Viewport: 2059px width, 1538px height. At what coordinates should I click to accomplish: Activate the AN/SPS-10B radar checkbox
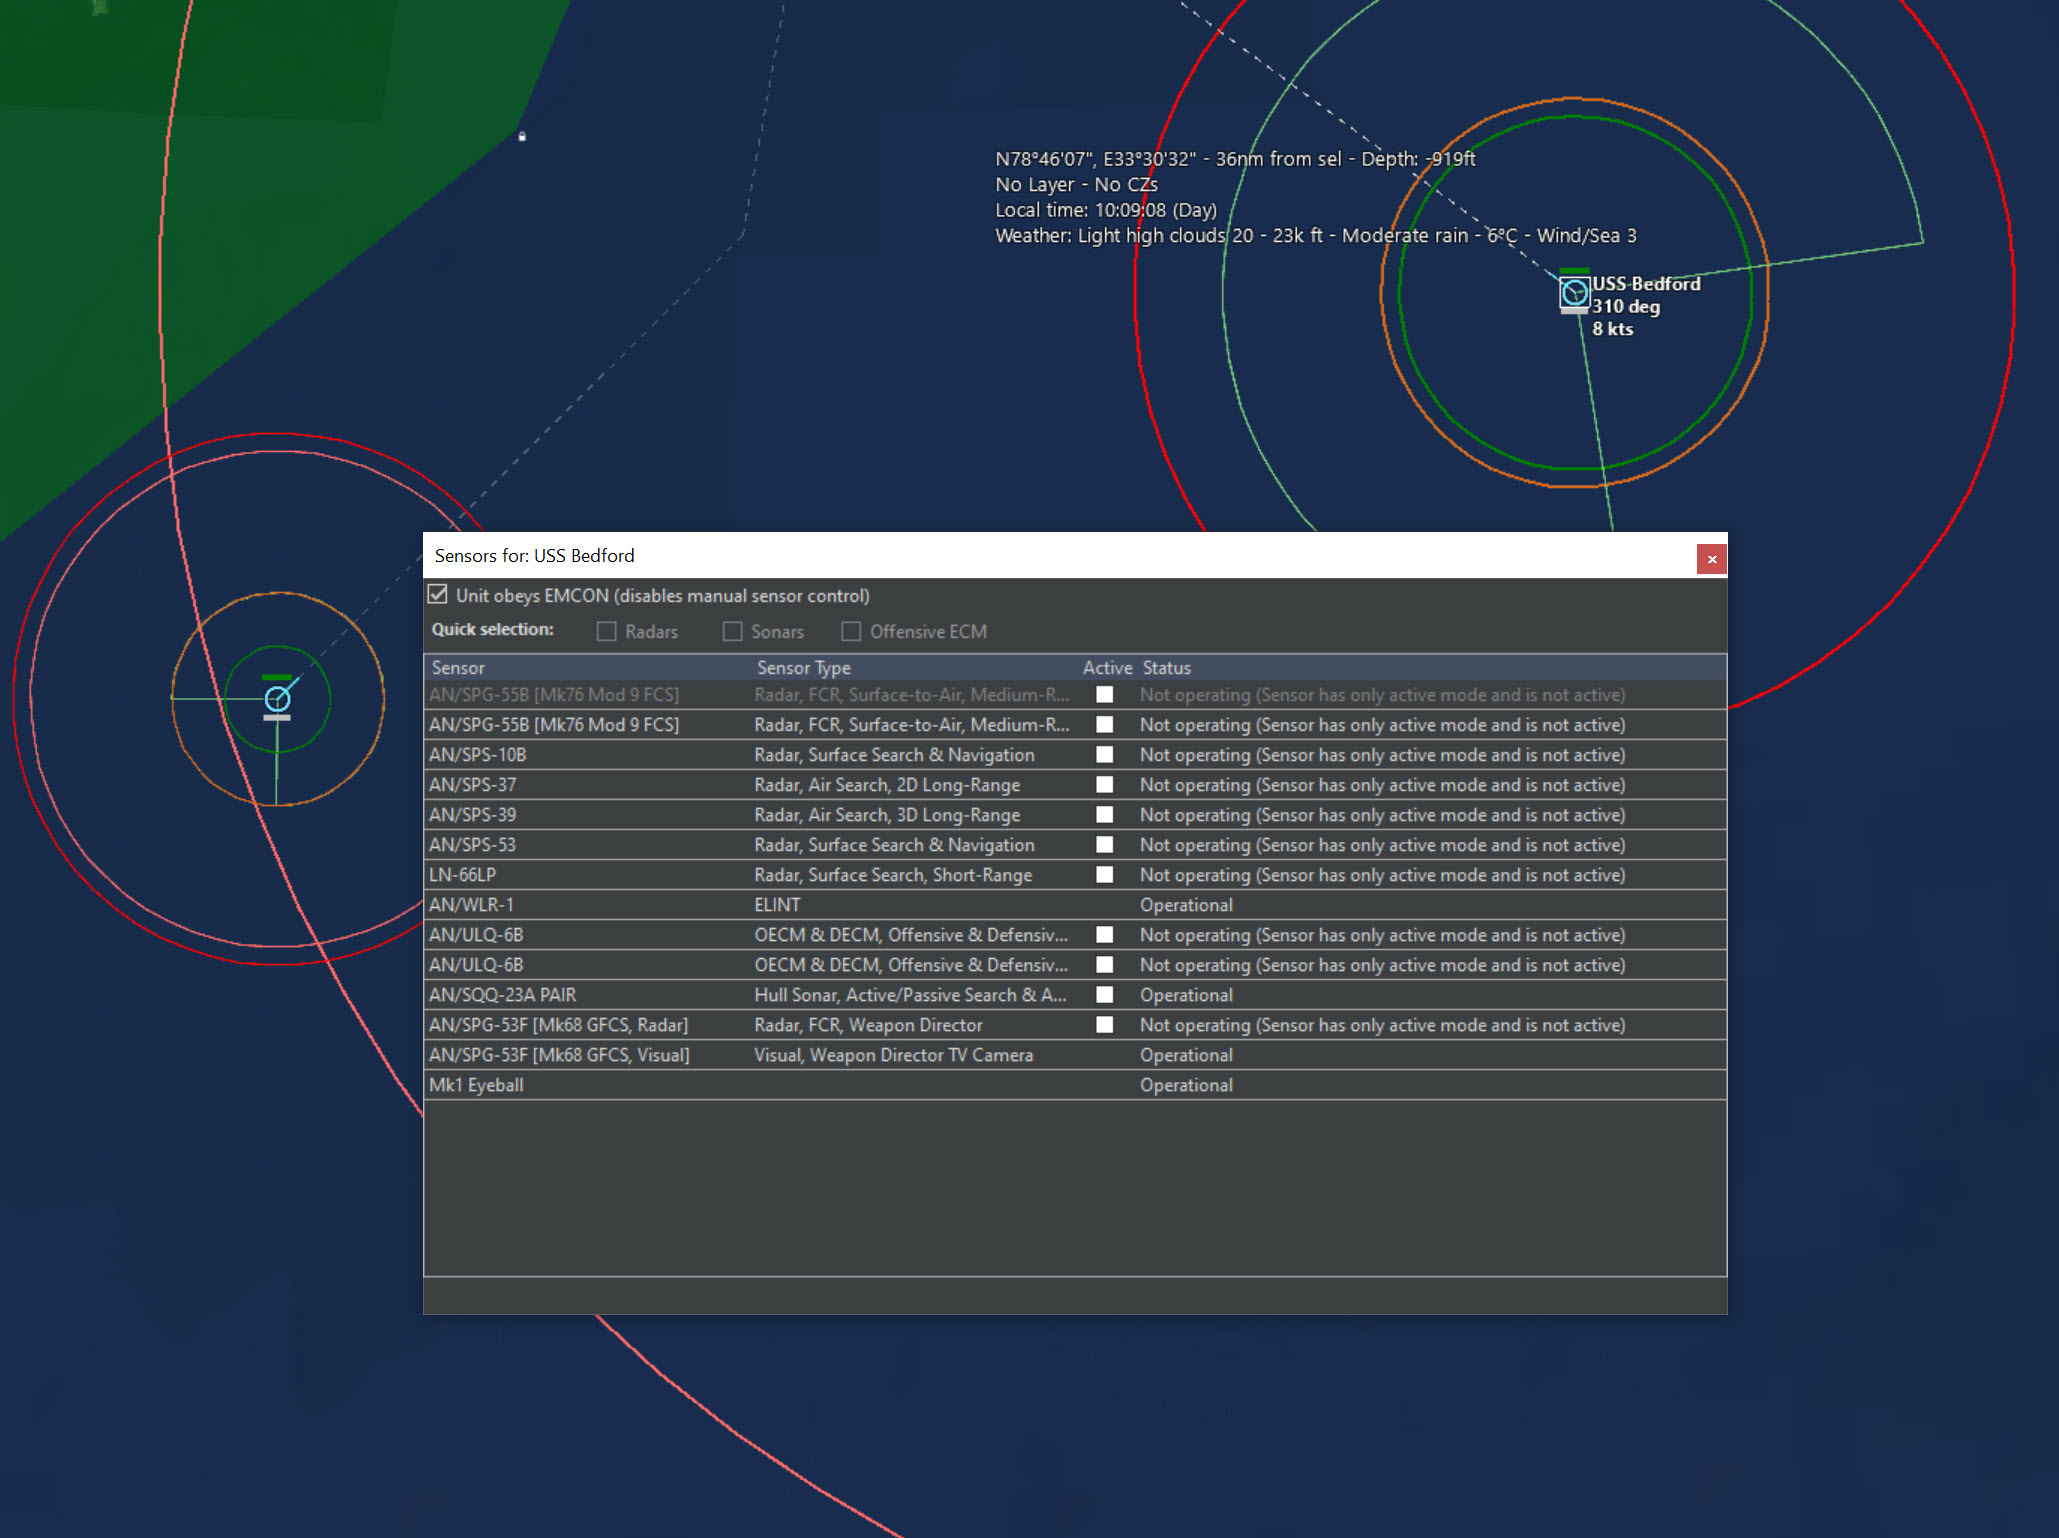point(1104,755)
